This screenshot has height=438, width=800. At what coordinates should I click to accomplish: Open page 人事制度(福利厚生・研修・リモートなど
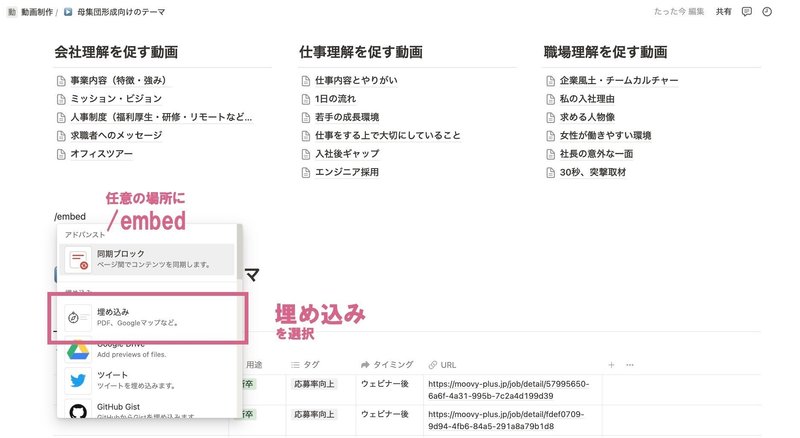161,117
